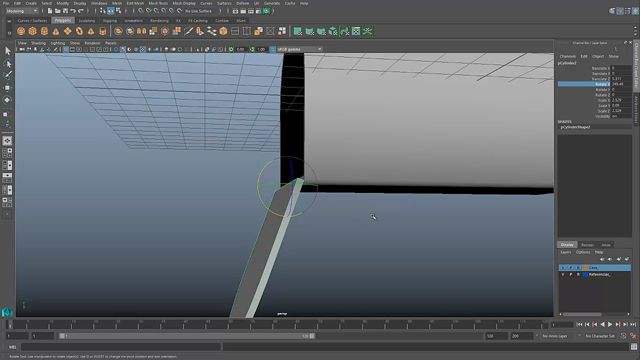The image size is (640, 360).
Task: Open the Modeling menu set dropdown
Action: point(22,11)
